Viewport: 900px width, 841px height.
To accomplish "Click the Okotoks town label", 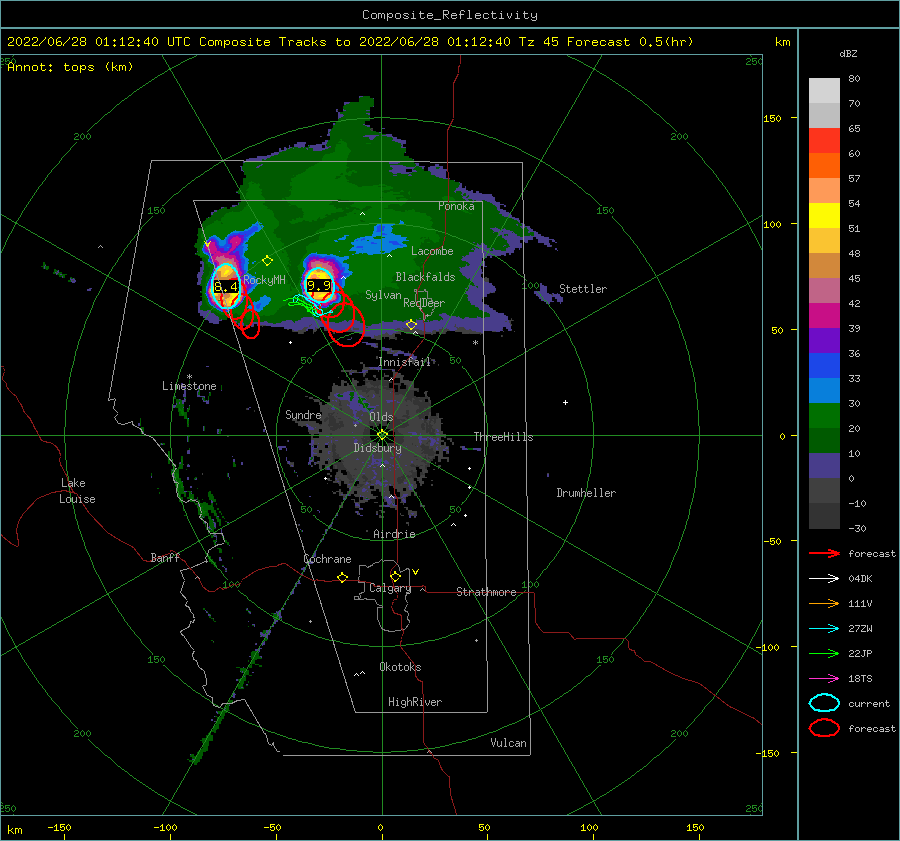I will [x=400, y=667].
